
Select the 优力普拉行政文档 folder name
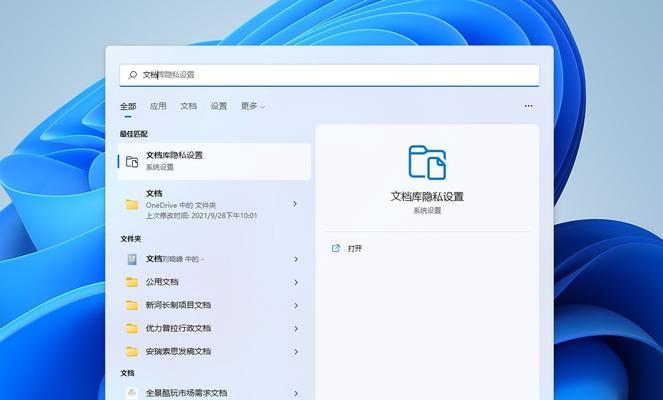point(178,328)
